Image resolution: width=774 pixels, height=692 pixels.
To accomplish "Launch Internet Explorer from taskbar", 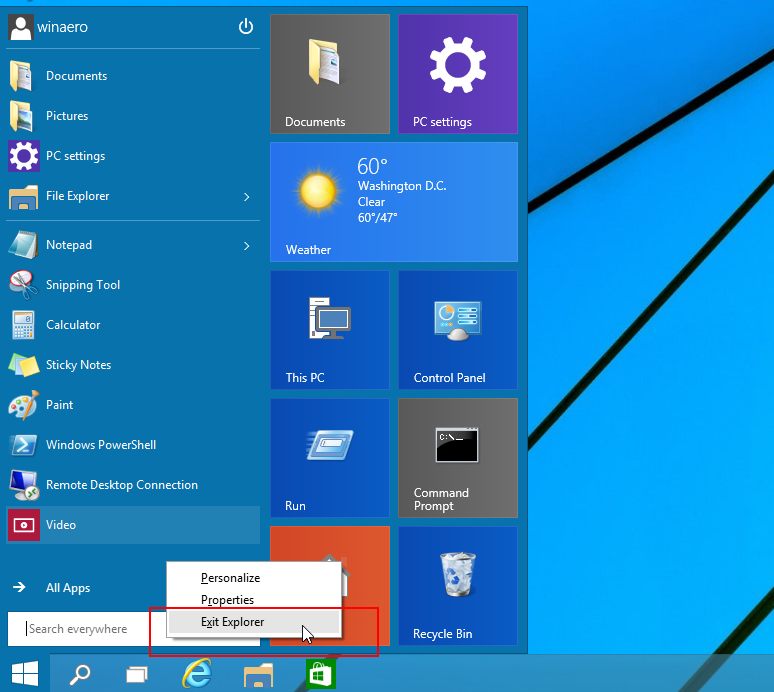I will (197, 673).
